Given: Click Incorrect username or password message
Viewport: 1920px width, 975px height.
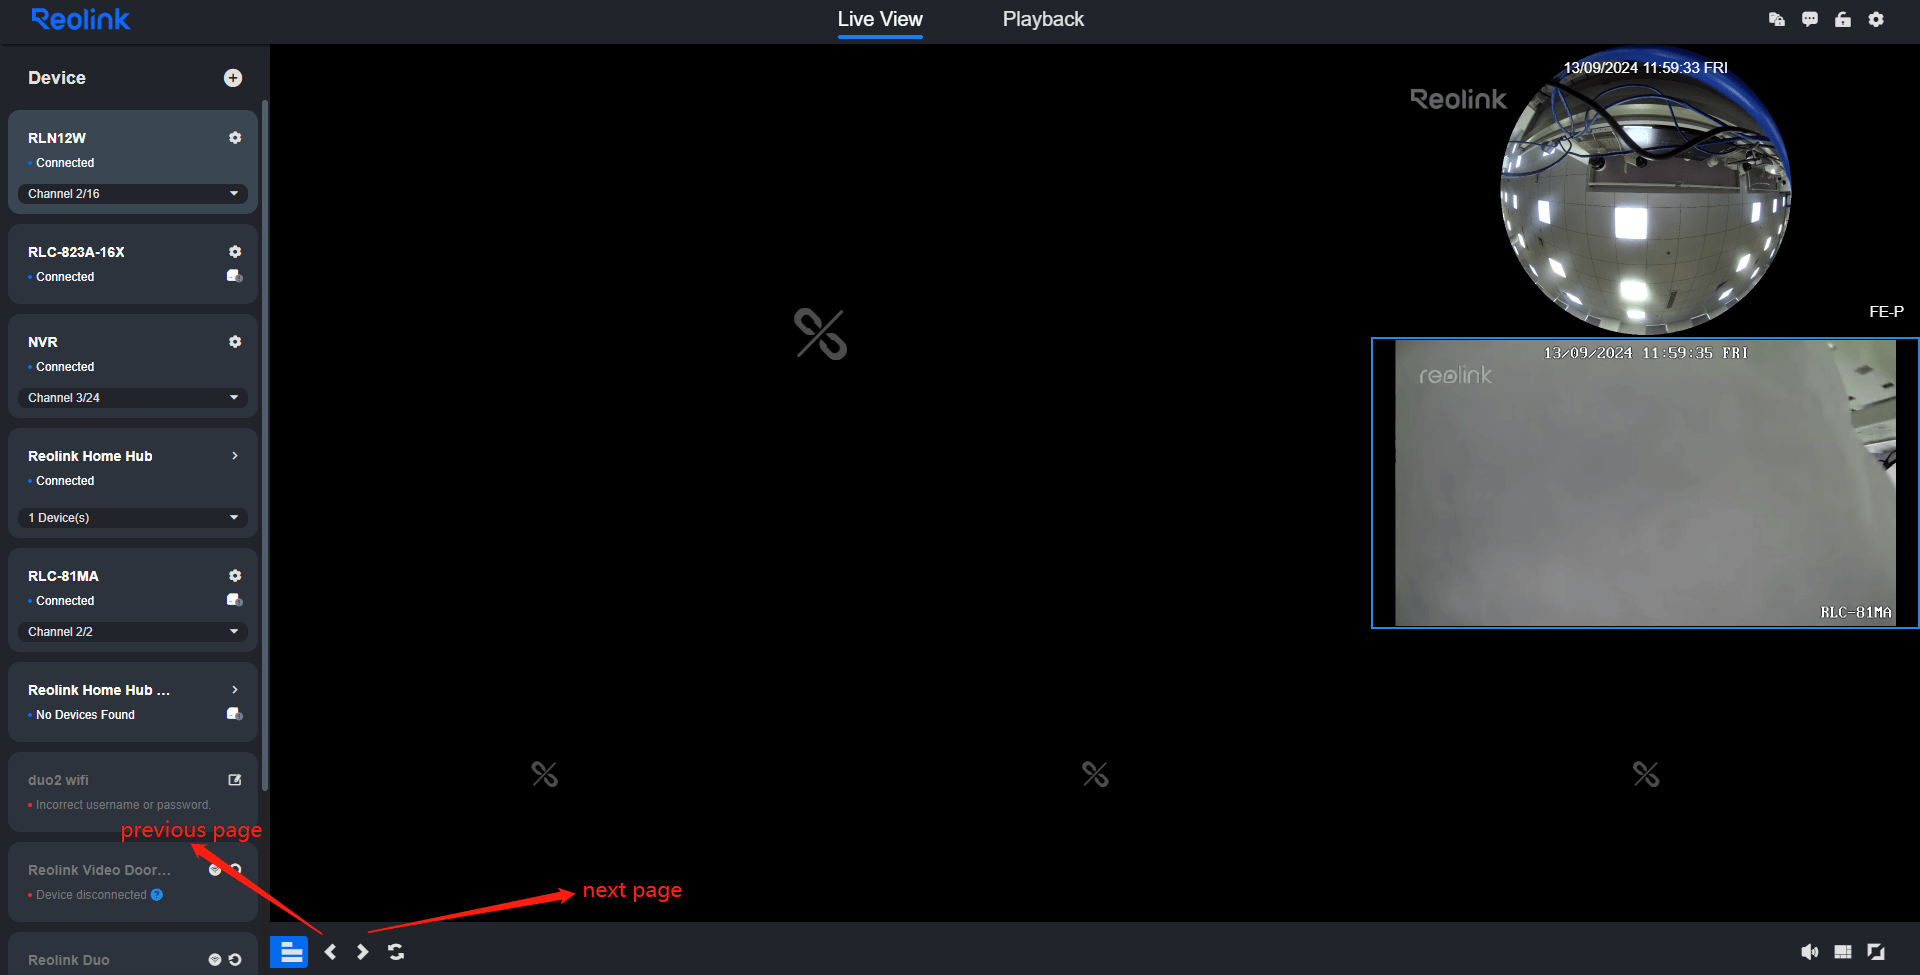Looking at the screenshot, I should (x=123, y=805).
